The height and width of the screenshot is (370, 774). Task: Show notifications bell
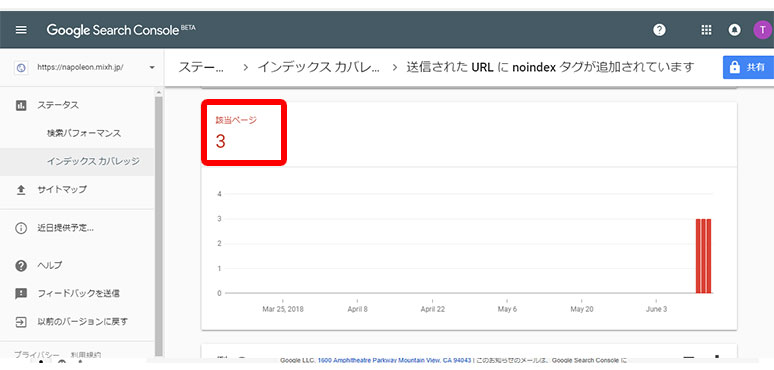735,30
